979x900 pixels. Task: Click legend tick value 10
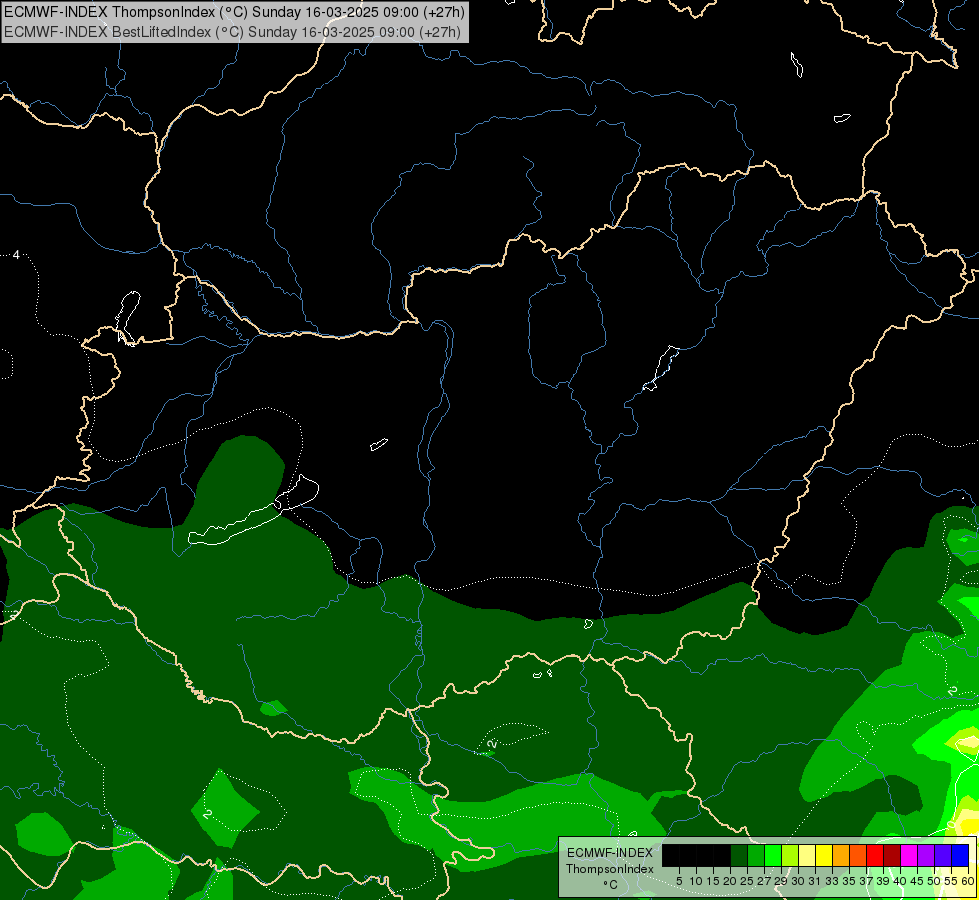point(696,881)
